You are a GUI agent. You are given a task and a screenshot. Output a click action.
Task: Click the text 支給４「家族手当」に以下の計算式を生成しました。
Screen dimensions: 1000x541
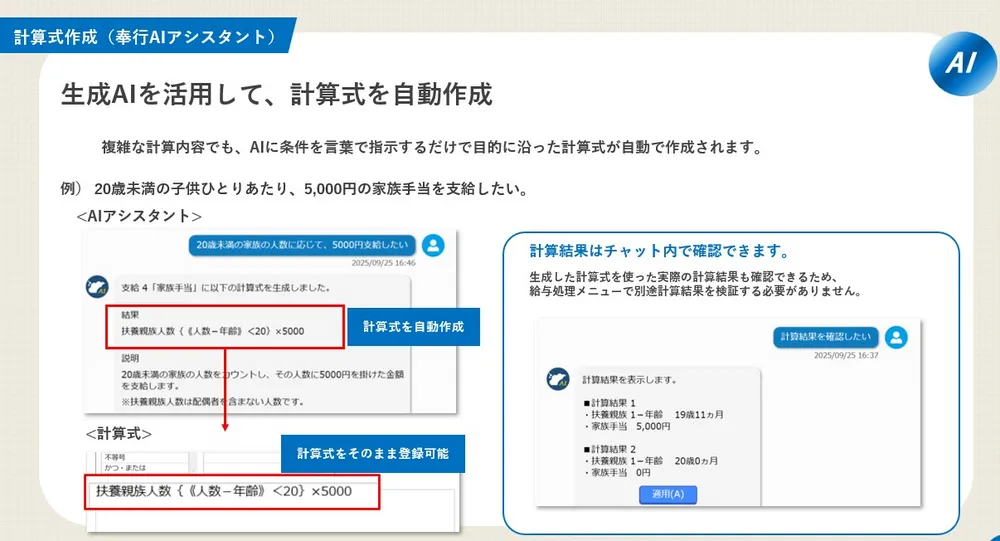[x=226, y=288]
